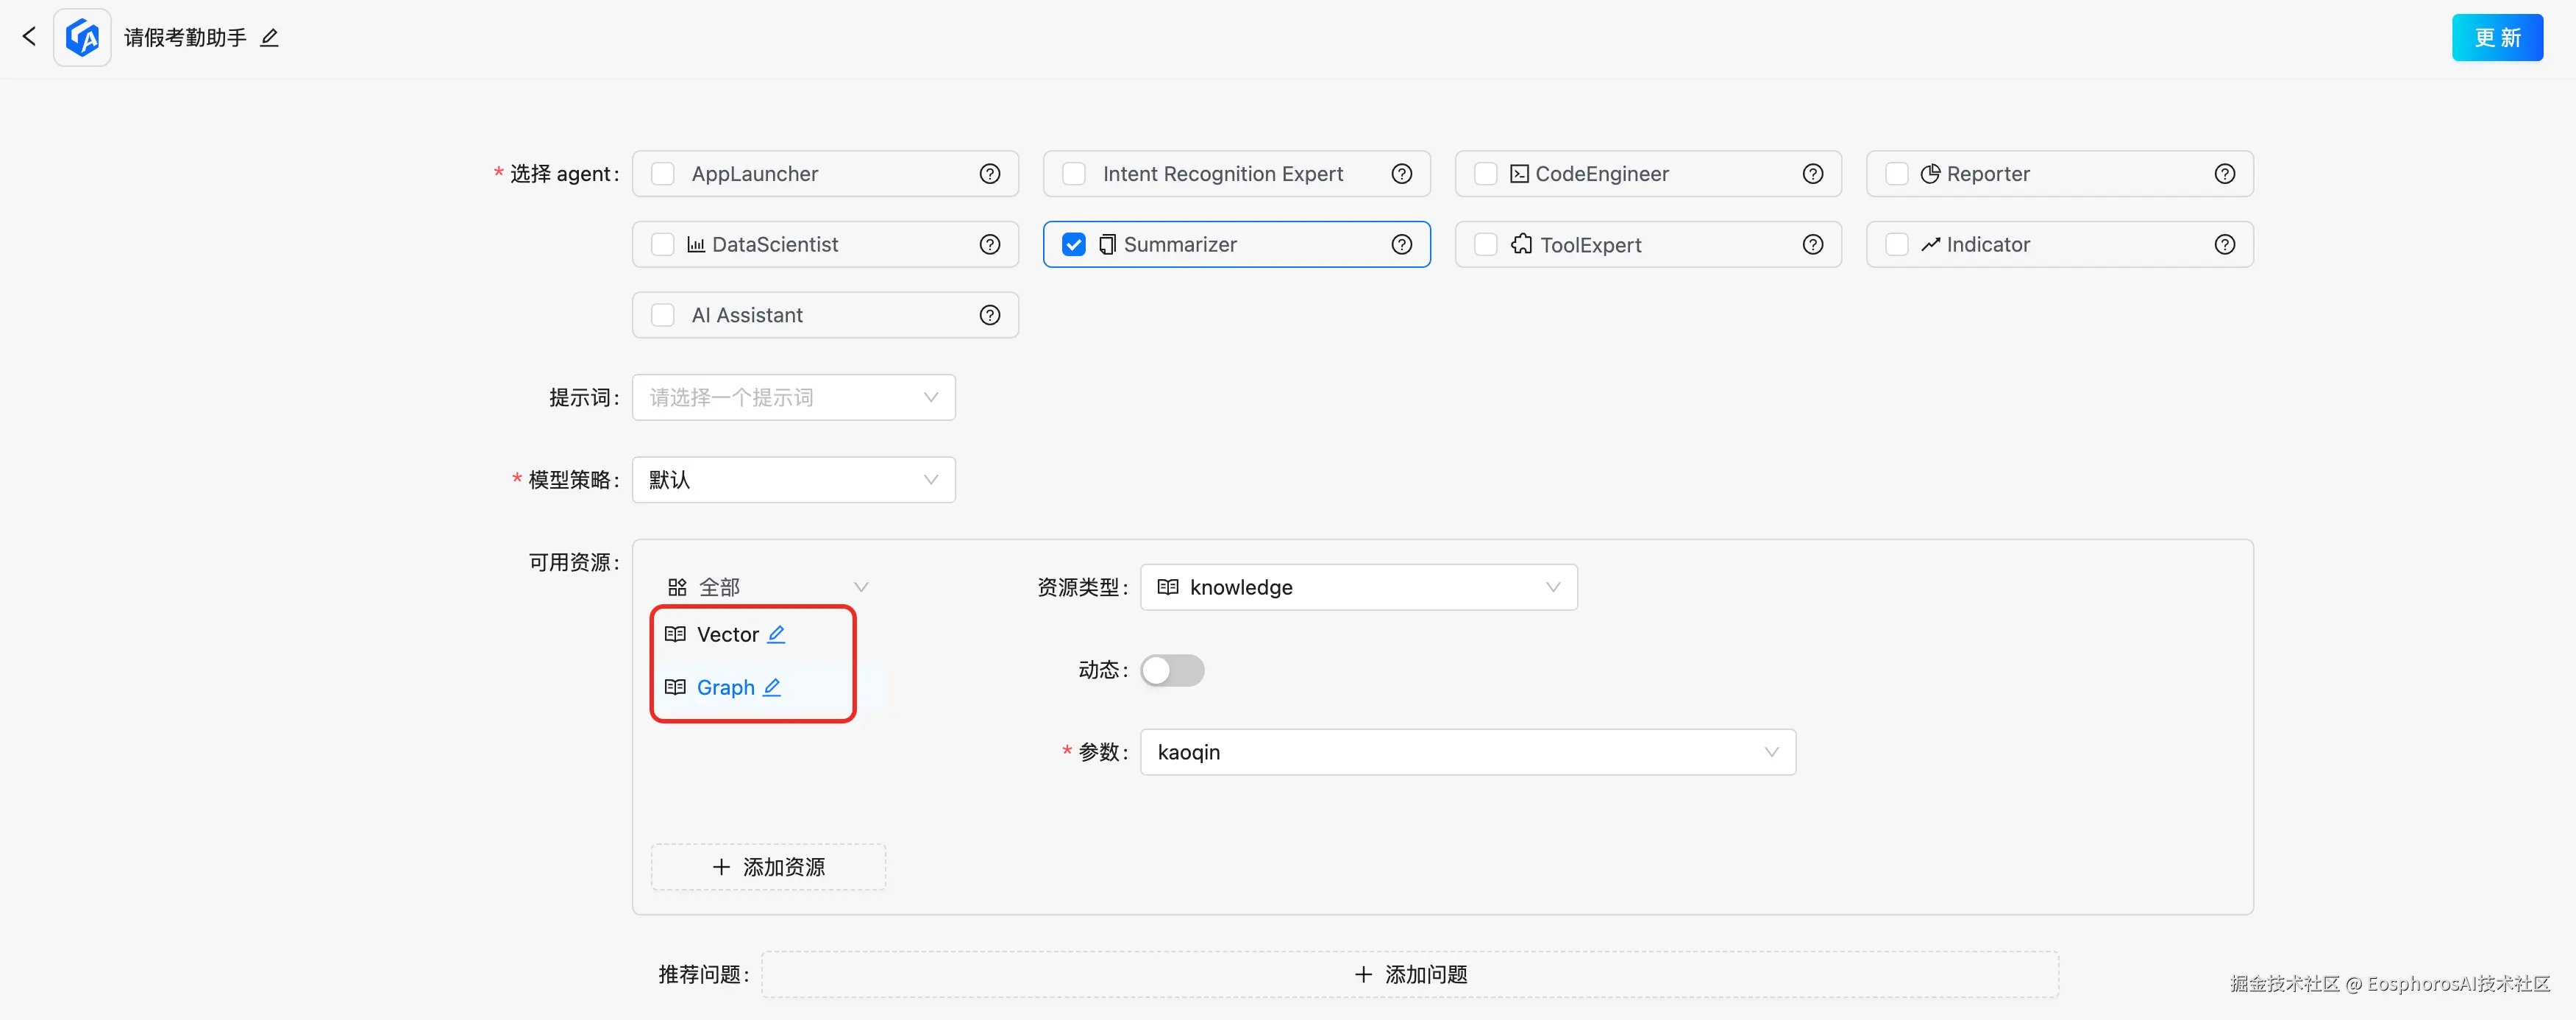Open help icon for Reporter agent
Screen dimensions: 2576x1020
click(2224, 174)
